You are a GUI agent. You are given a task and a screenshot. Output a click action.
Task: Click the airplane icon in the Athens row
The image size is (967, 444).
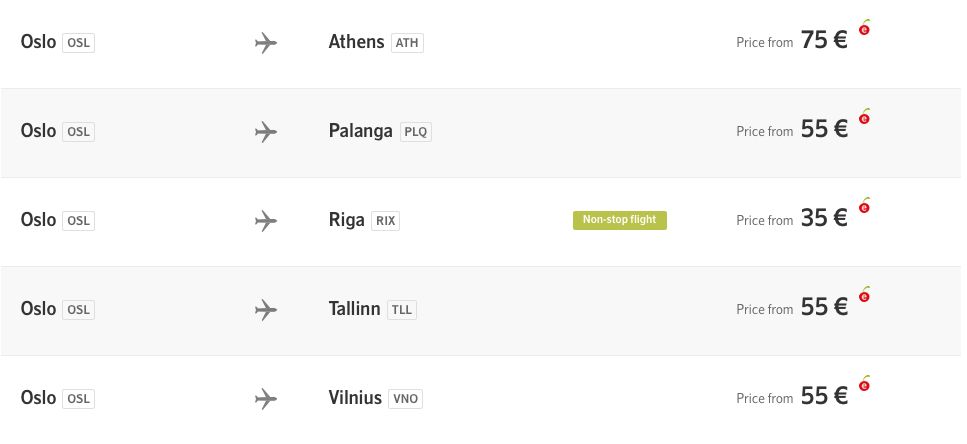(x=266, y=43)
